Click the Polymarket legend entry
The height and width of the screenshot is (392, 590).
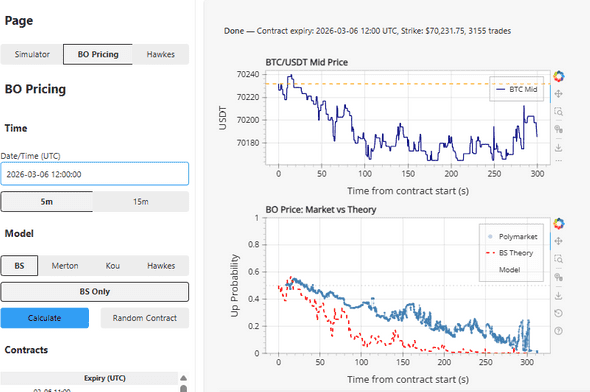tap(513, 237)
